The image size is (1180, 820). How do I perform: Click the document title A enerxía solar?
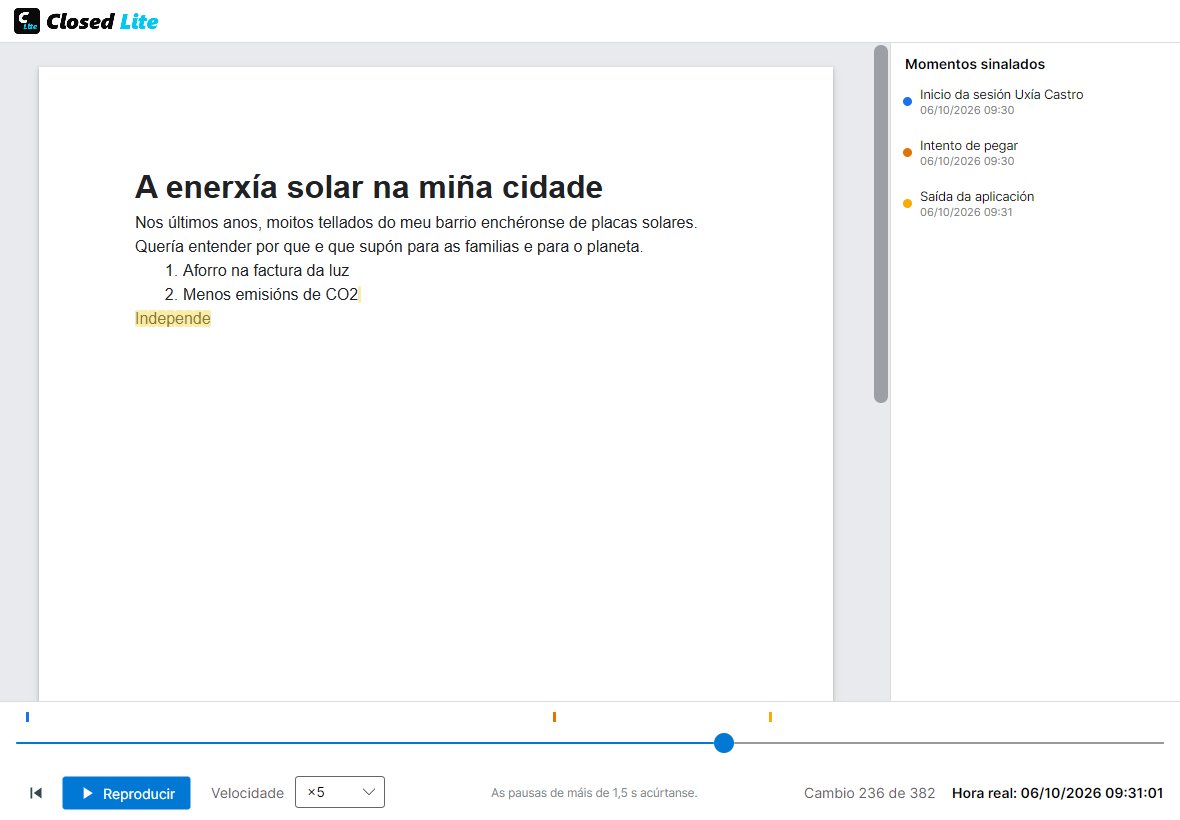(369, 187)
